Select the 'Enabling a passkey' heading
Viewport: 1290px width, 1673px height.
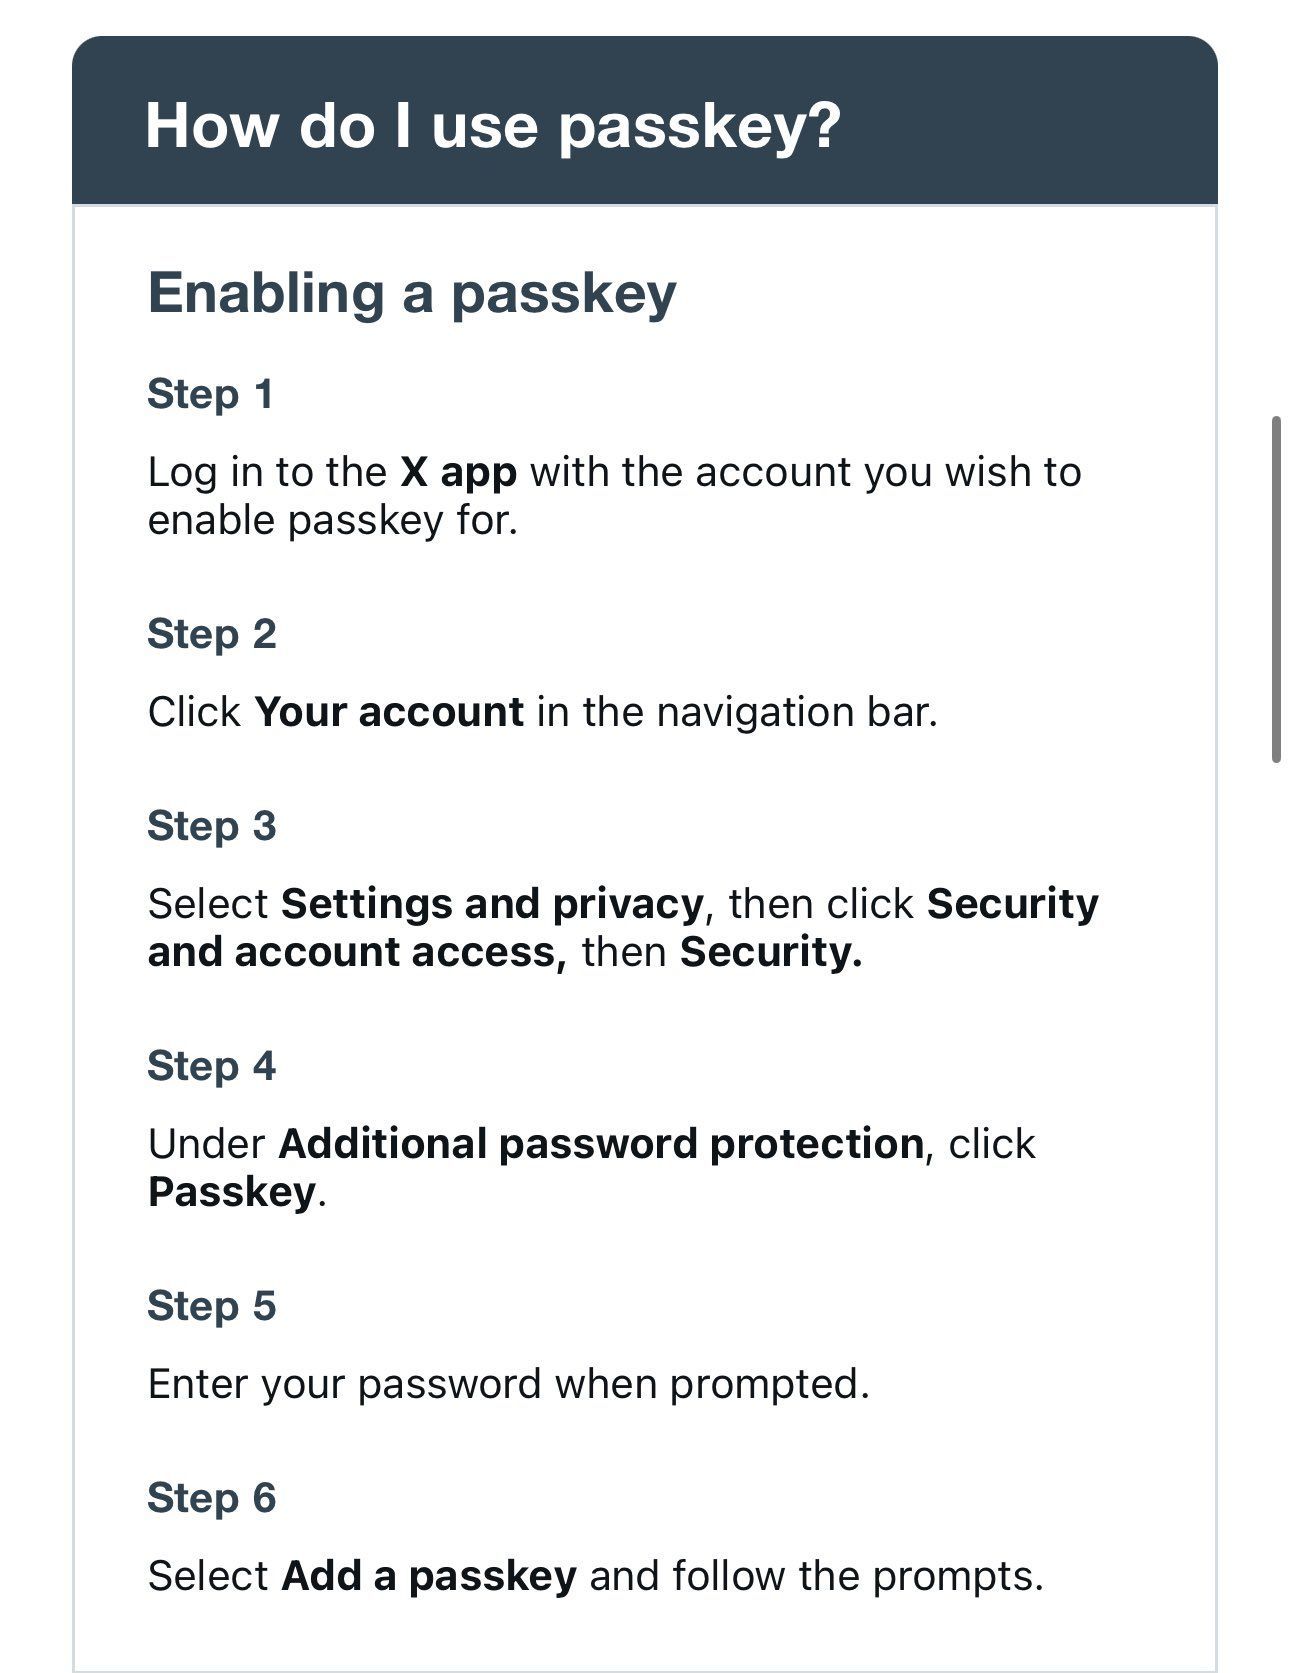412,294
